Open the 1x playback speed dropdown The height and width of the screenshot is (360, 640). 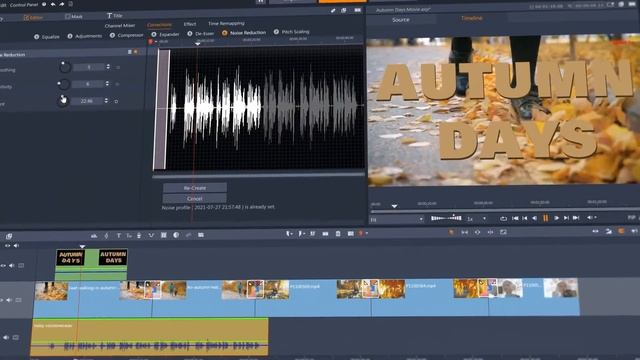point(484,219)
